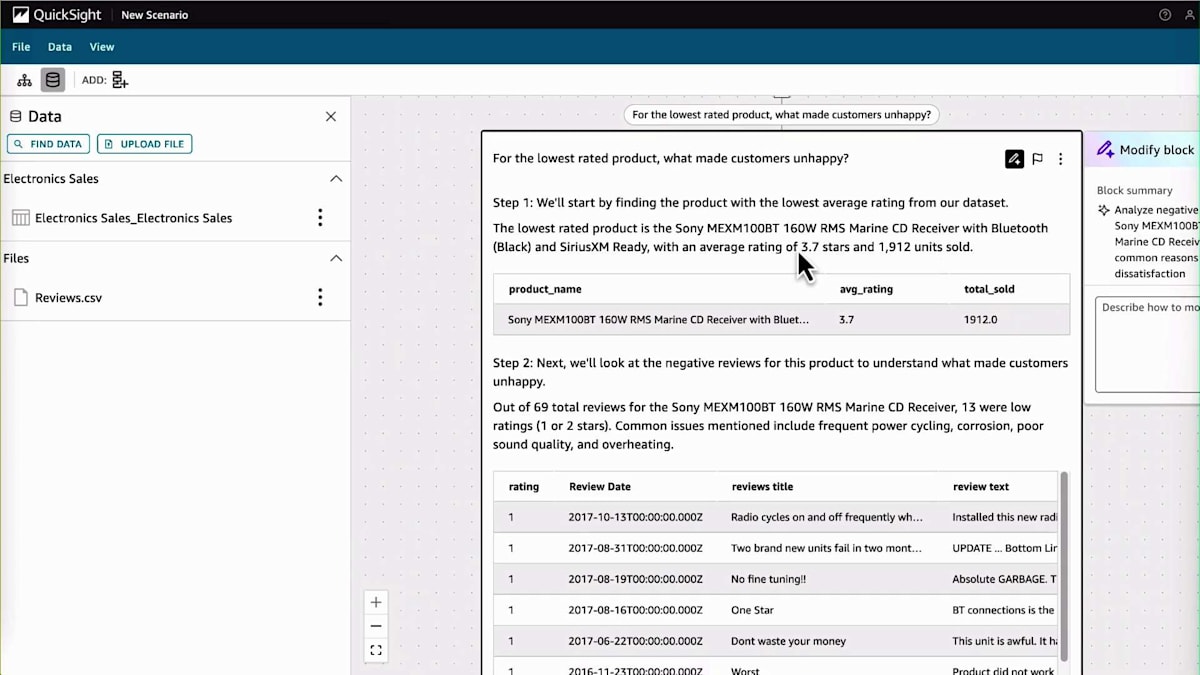Click the question pill above block
The width and height of the screenshot is (1200, 675).
point(781,115)
